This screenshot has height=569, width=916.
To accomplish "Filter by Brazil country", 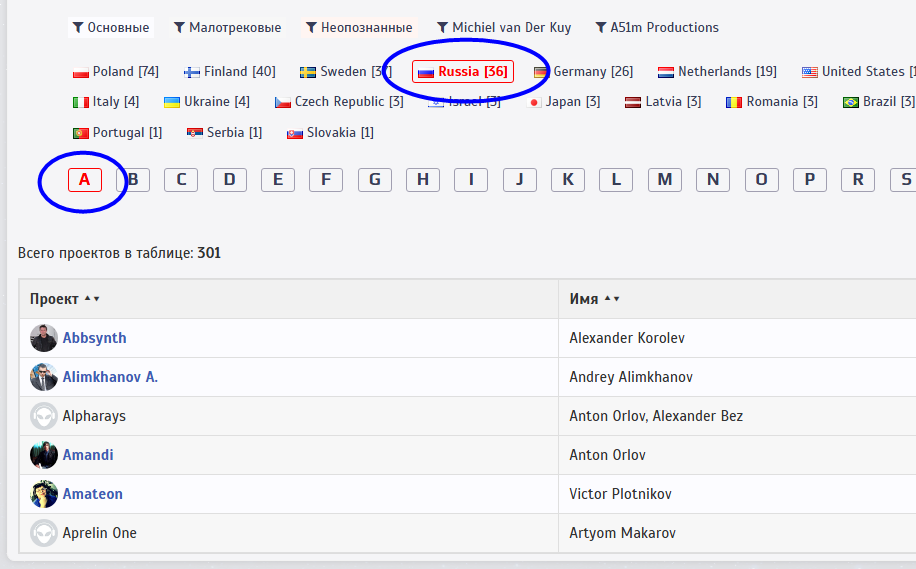I will [877, 102].
